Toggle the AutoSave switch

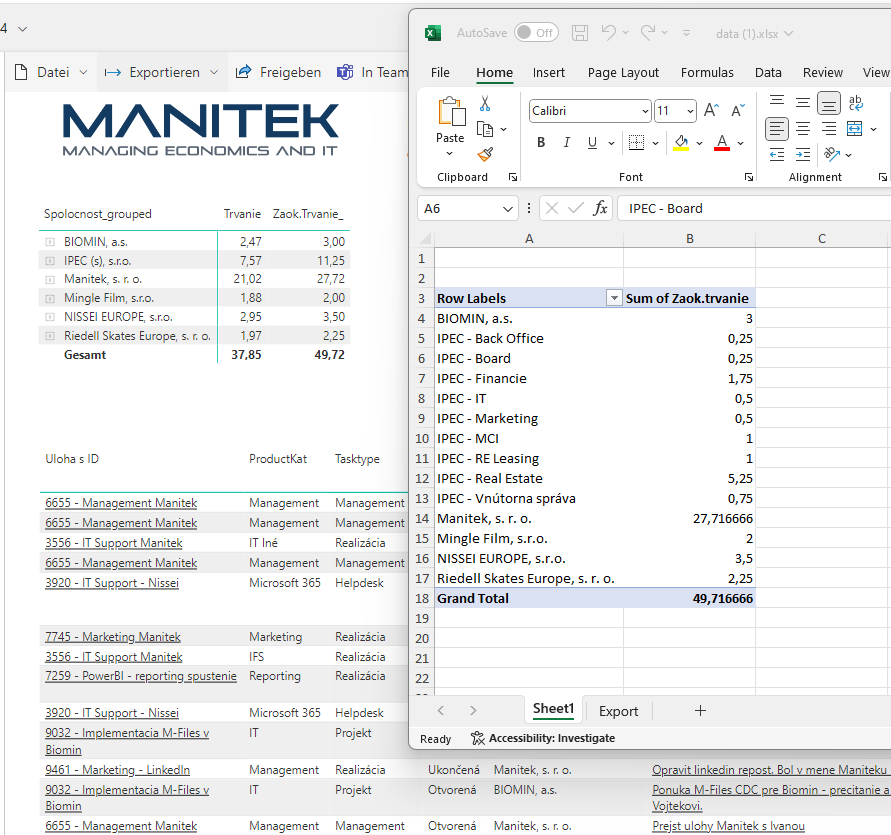coord(536,33)
